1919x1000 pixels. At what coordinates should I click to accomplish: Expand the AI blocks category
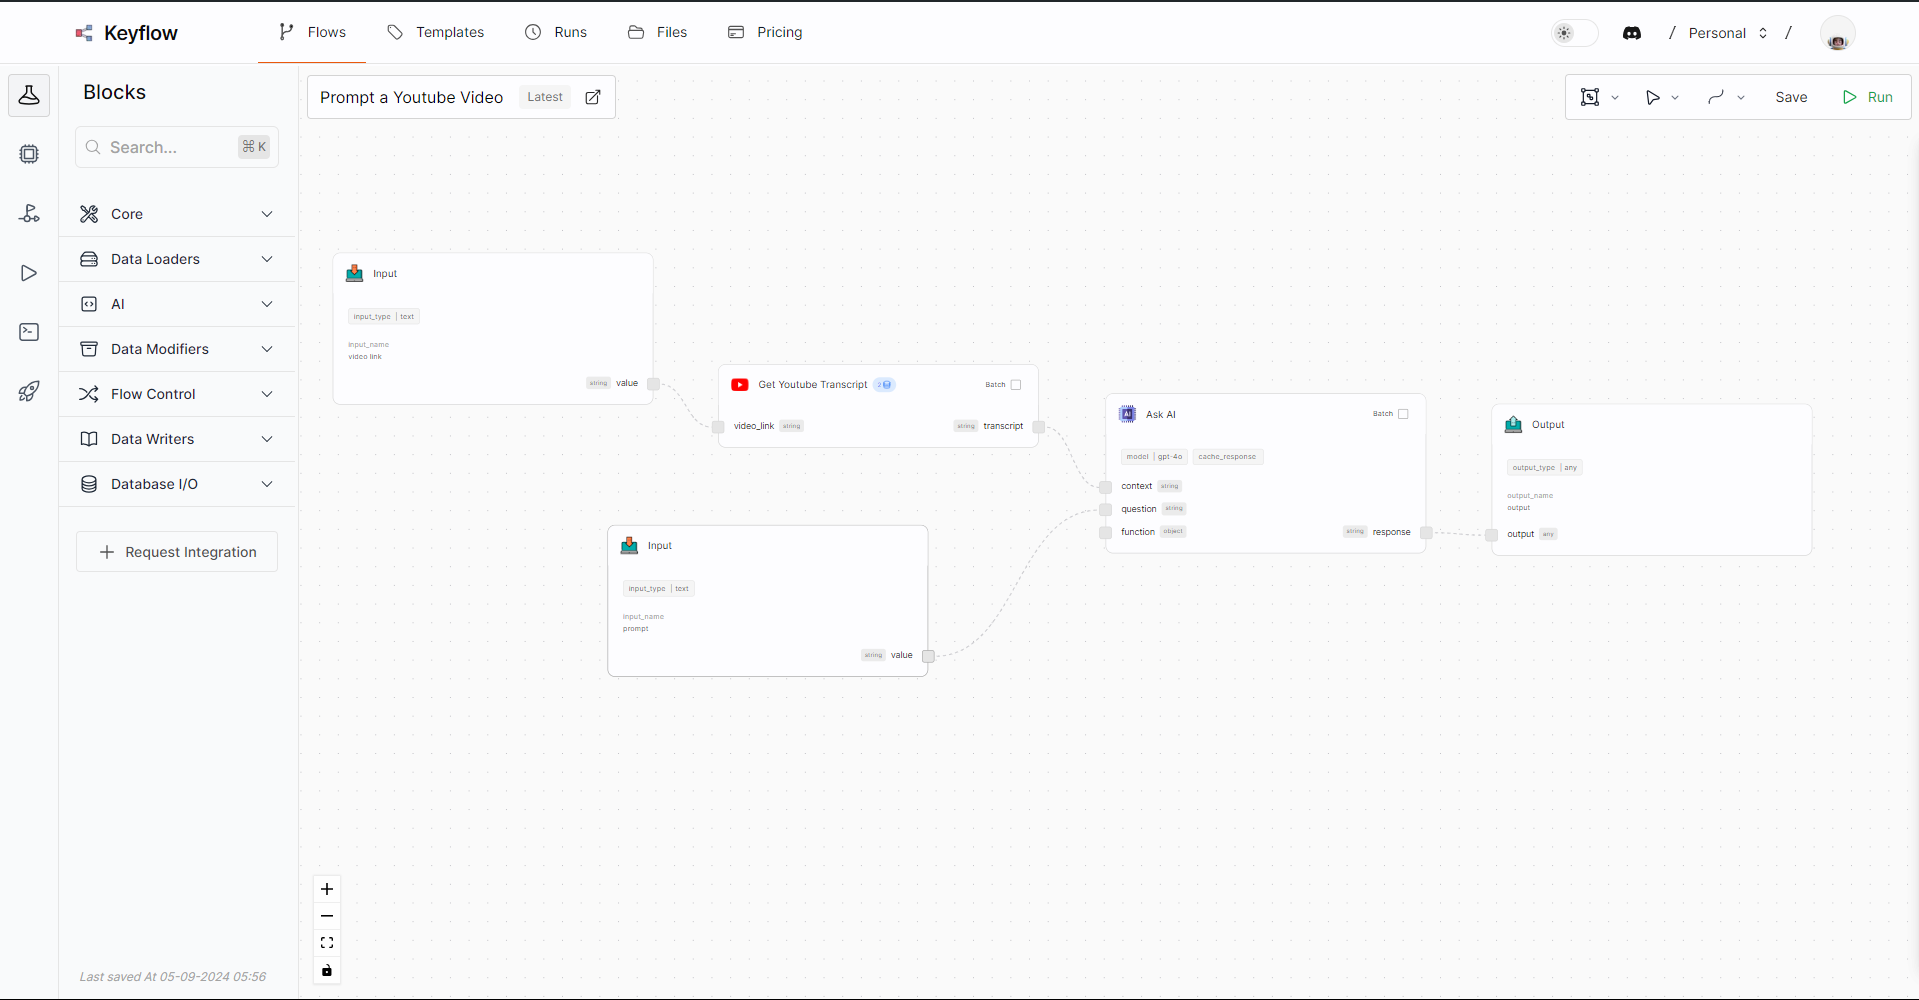(x=177, y=304)
